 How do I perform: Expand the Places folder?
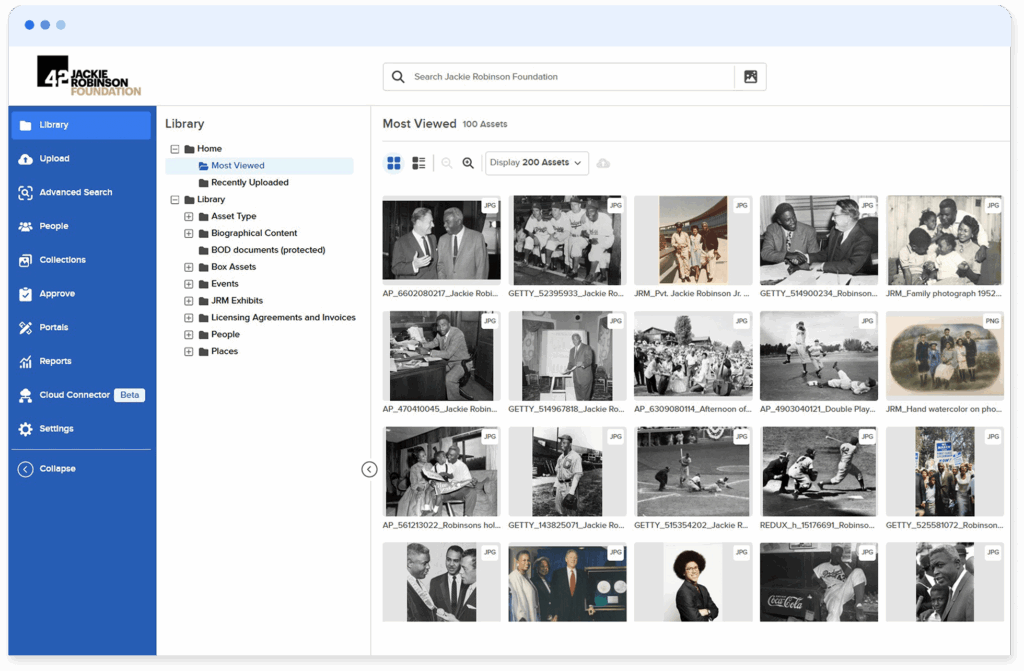coord(188,352)
